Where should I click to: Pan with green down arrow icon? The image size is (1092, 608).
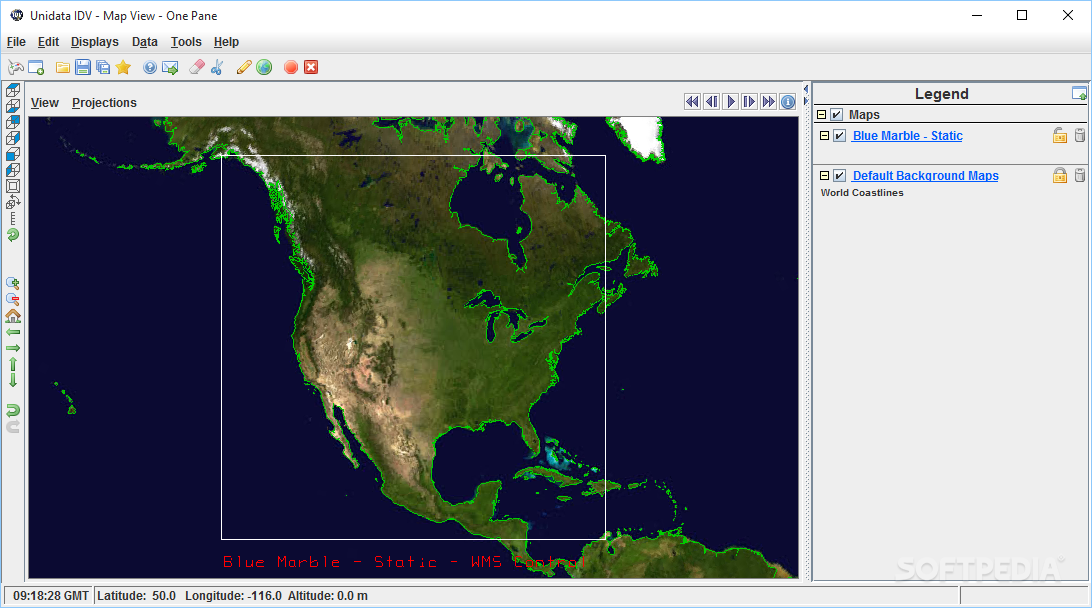click(13, 380)
